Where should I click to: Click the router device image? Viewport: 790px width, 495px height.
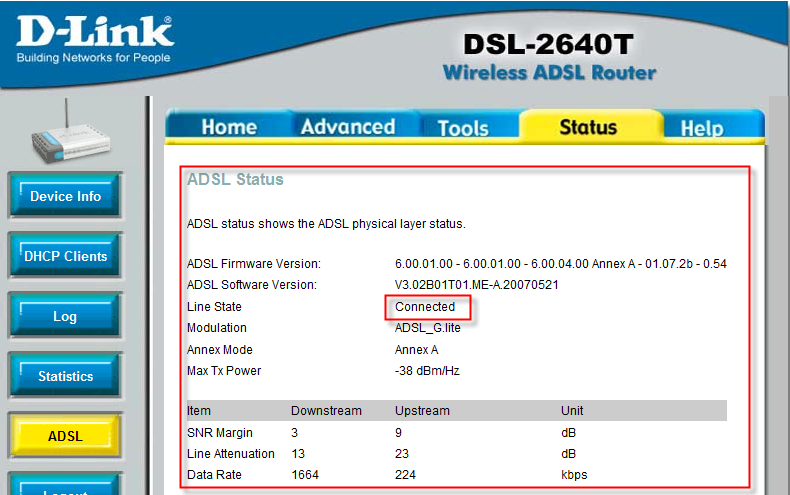pos(70,134)
